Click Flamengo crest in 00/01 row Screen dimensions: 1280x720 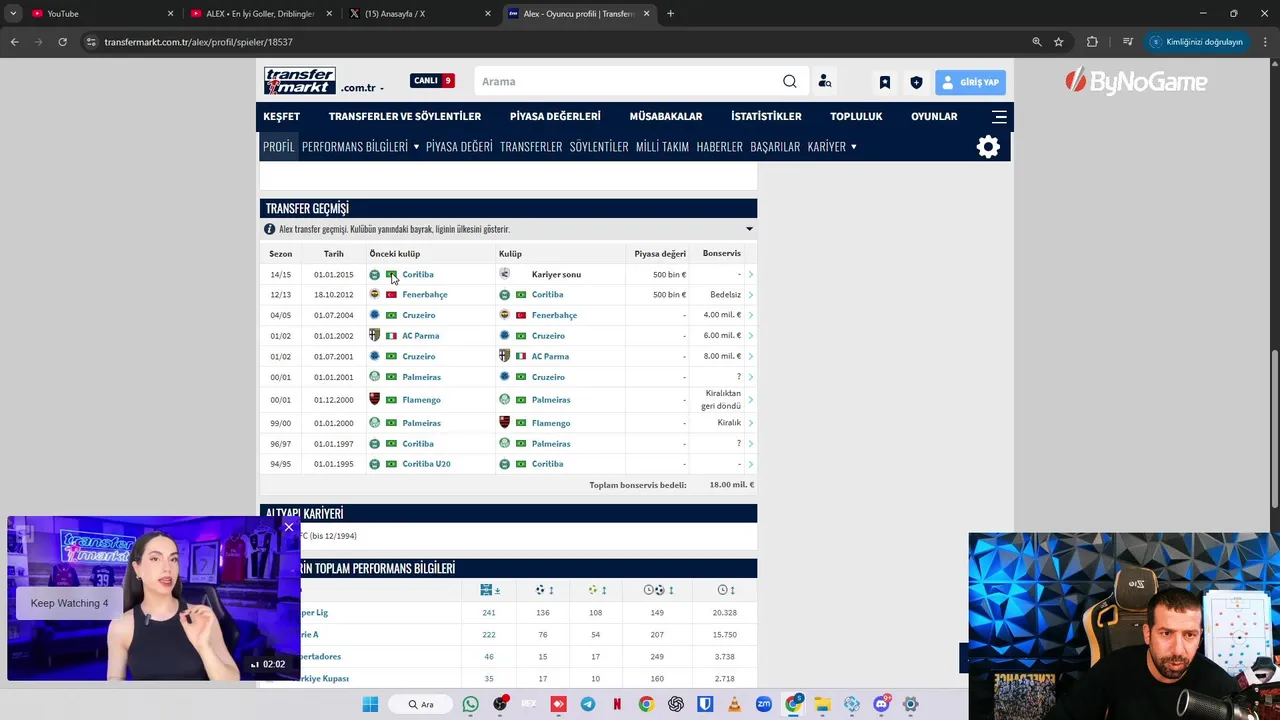click(375, 399)
